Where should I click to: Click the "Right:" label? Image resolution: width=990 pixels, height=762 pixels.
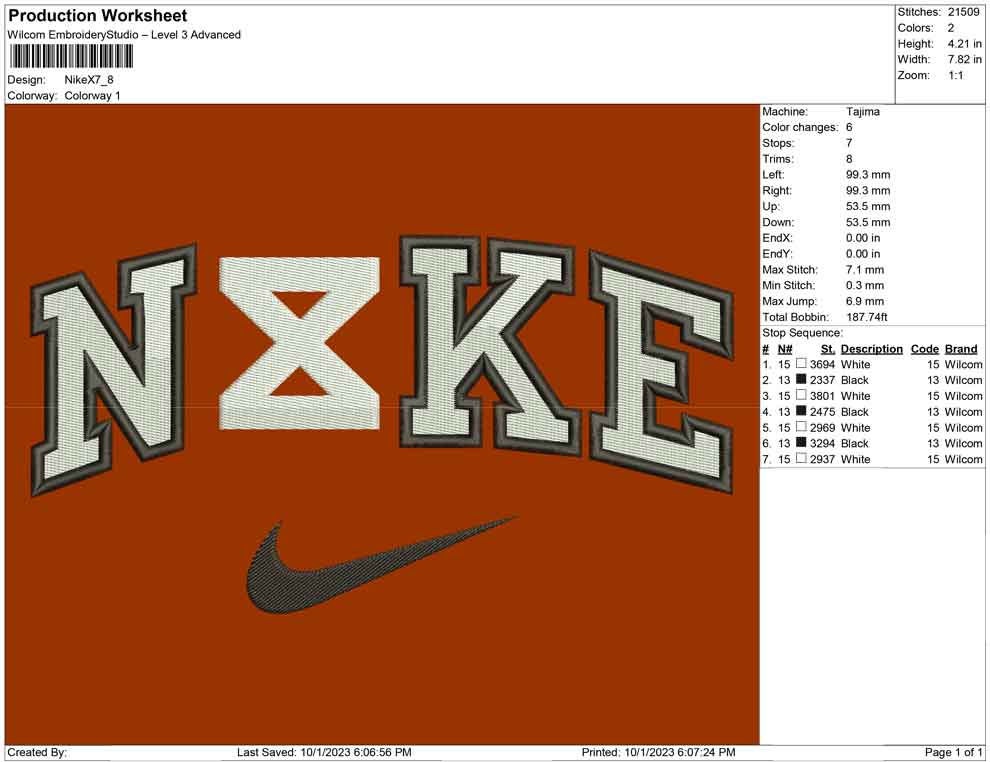coord(777,190)
